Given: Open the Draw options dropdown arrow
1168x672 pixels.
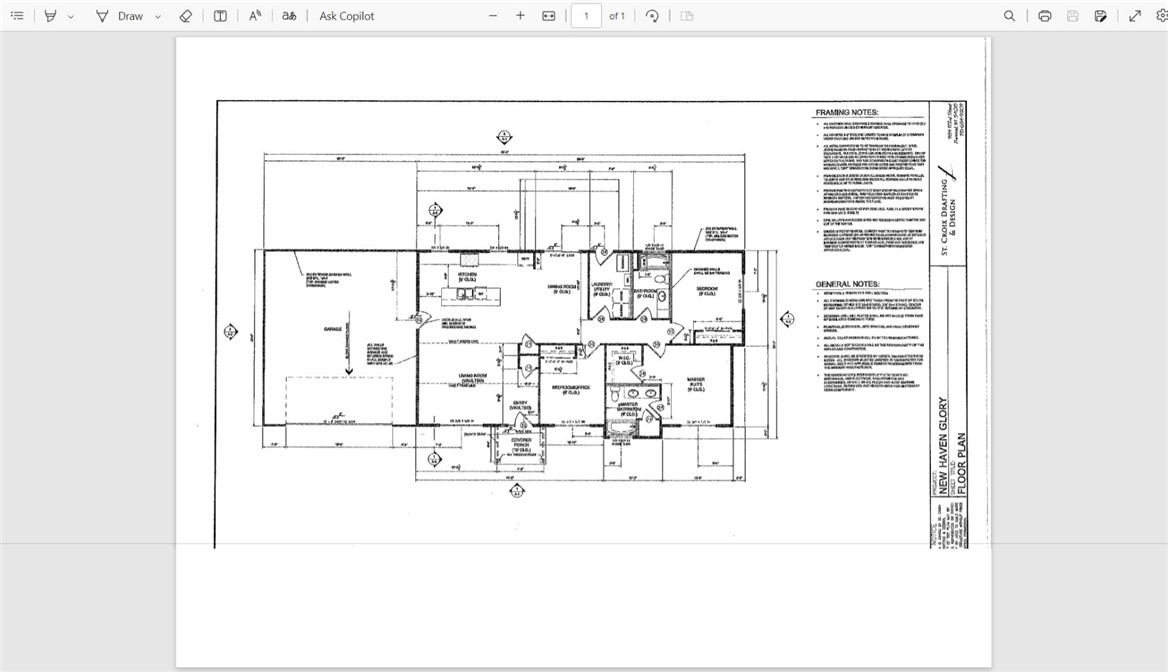Looking at the screenshot, I should coord(158,17).
